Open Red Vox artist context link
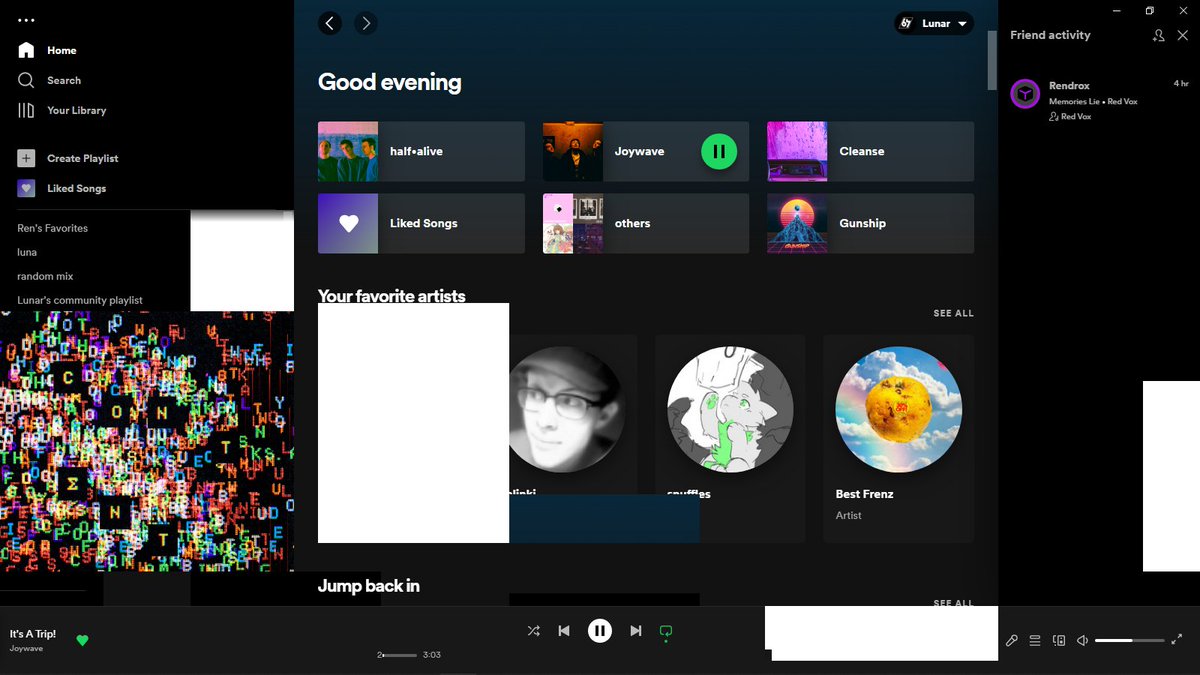This screenshot has height=675, width=1200. tap(1076, 117)
